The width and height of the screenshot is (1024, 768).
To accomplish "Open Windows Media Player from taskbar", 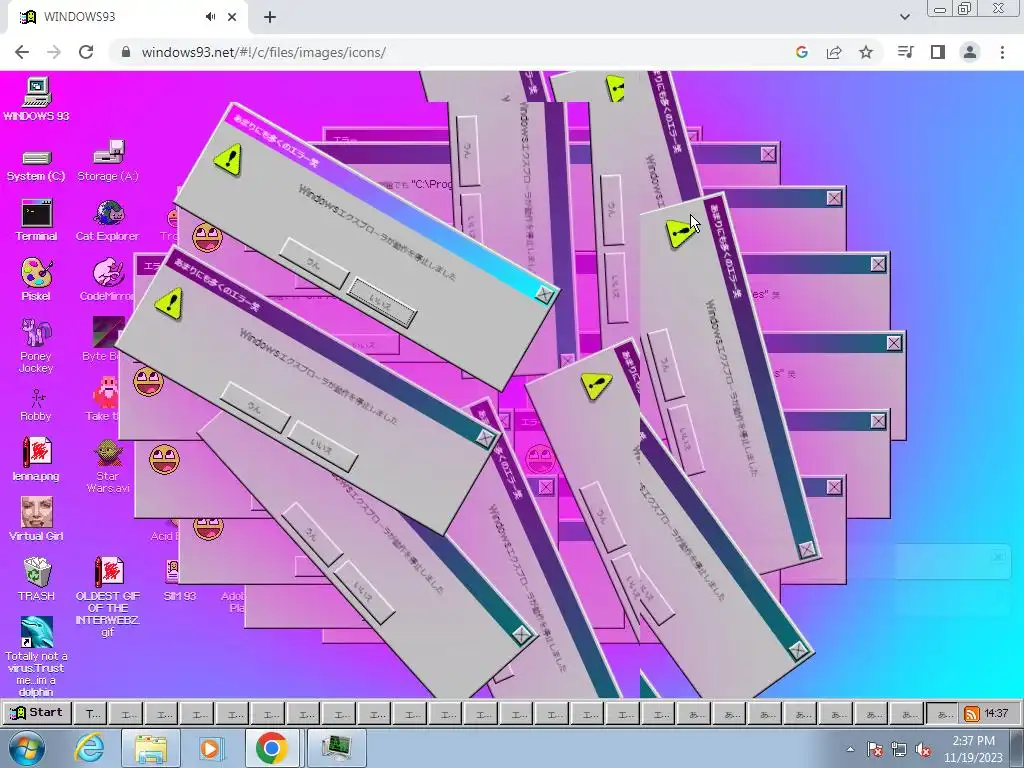I will pyautogui.click(x=210, y=748).
